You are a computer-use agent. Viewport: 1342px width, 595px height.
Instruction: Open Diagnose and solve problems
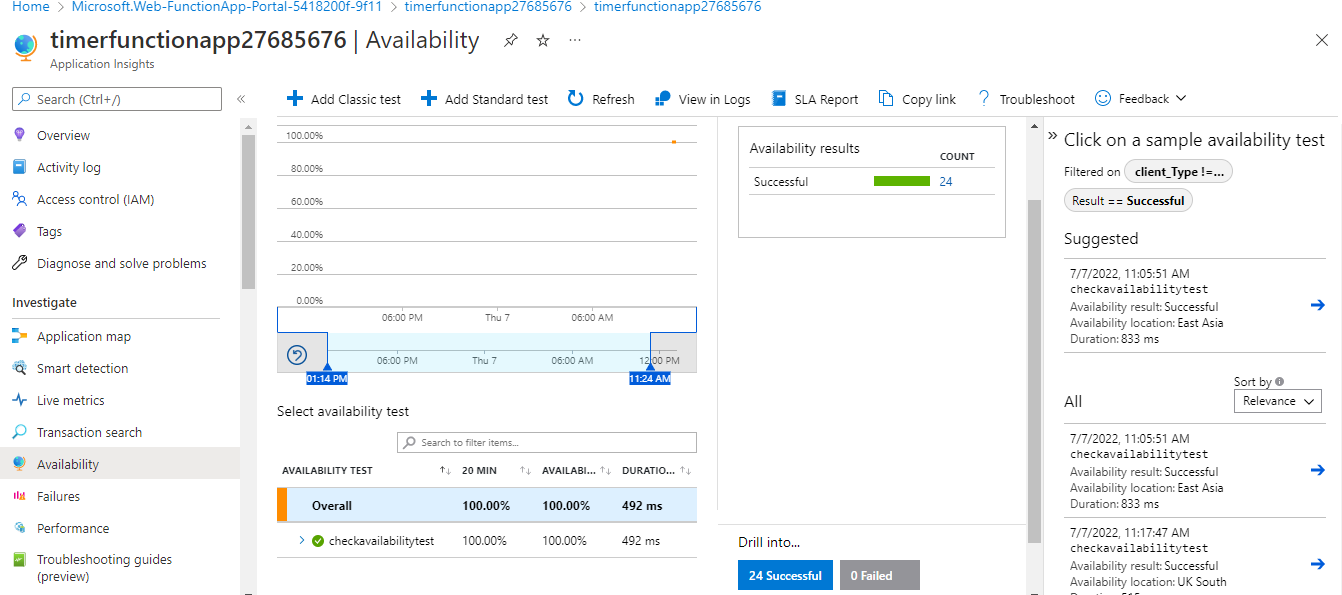pyautogui.click(x=121, y=263)
